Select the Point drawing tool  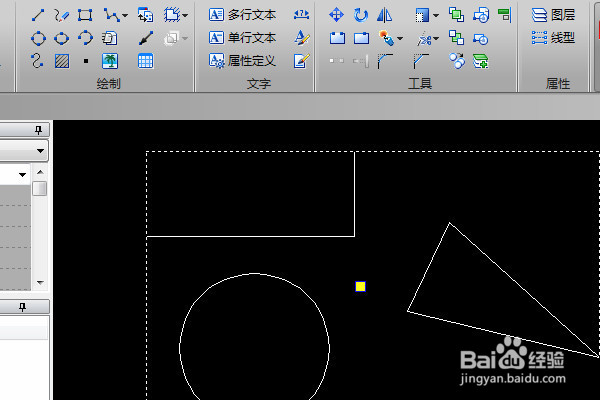[x=86, y=61]
